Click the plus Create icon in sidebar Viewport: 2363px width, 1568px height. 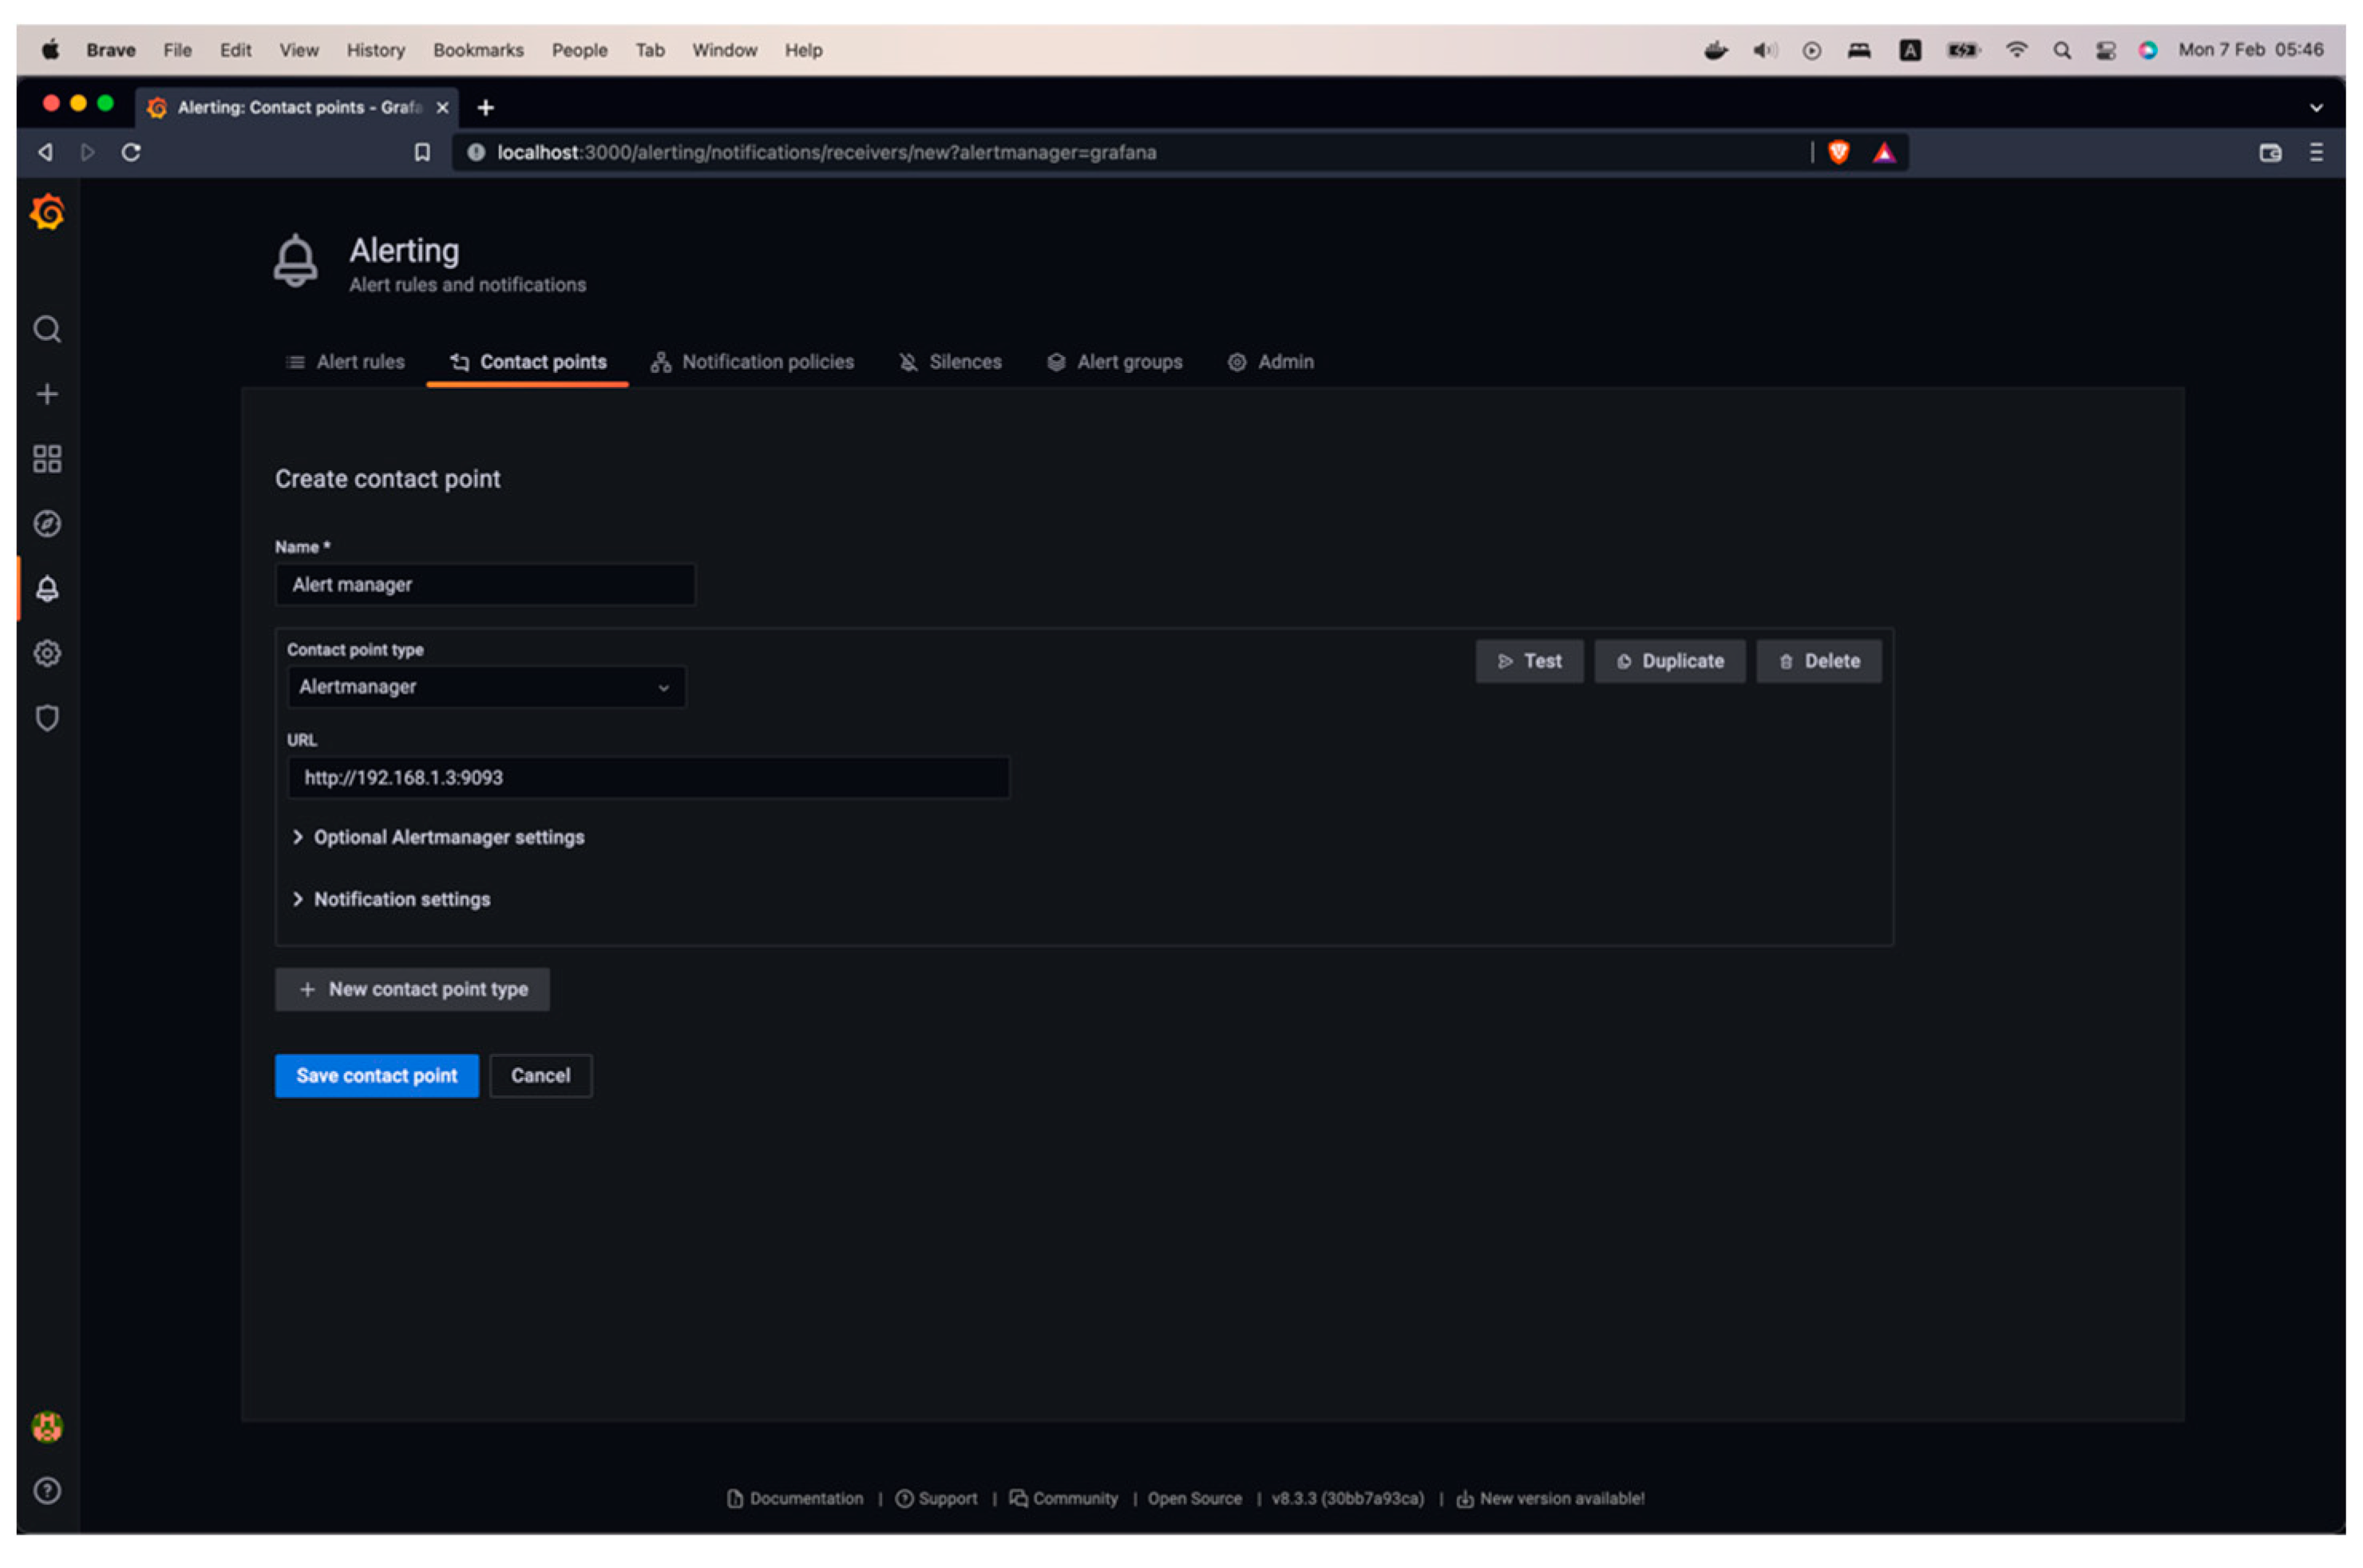pos(47,394)
